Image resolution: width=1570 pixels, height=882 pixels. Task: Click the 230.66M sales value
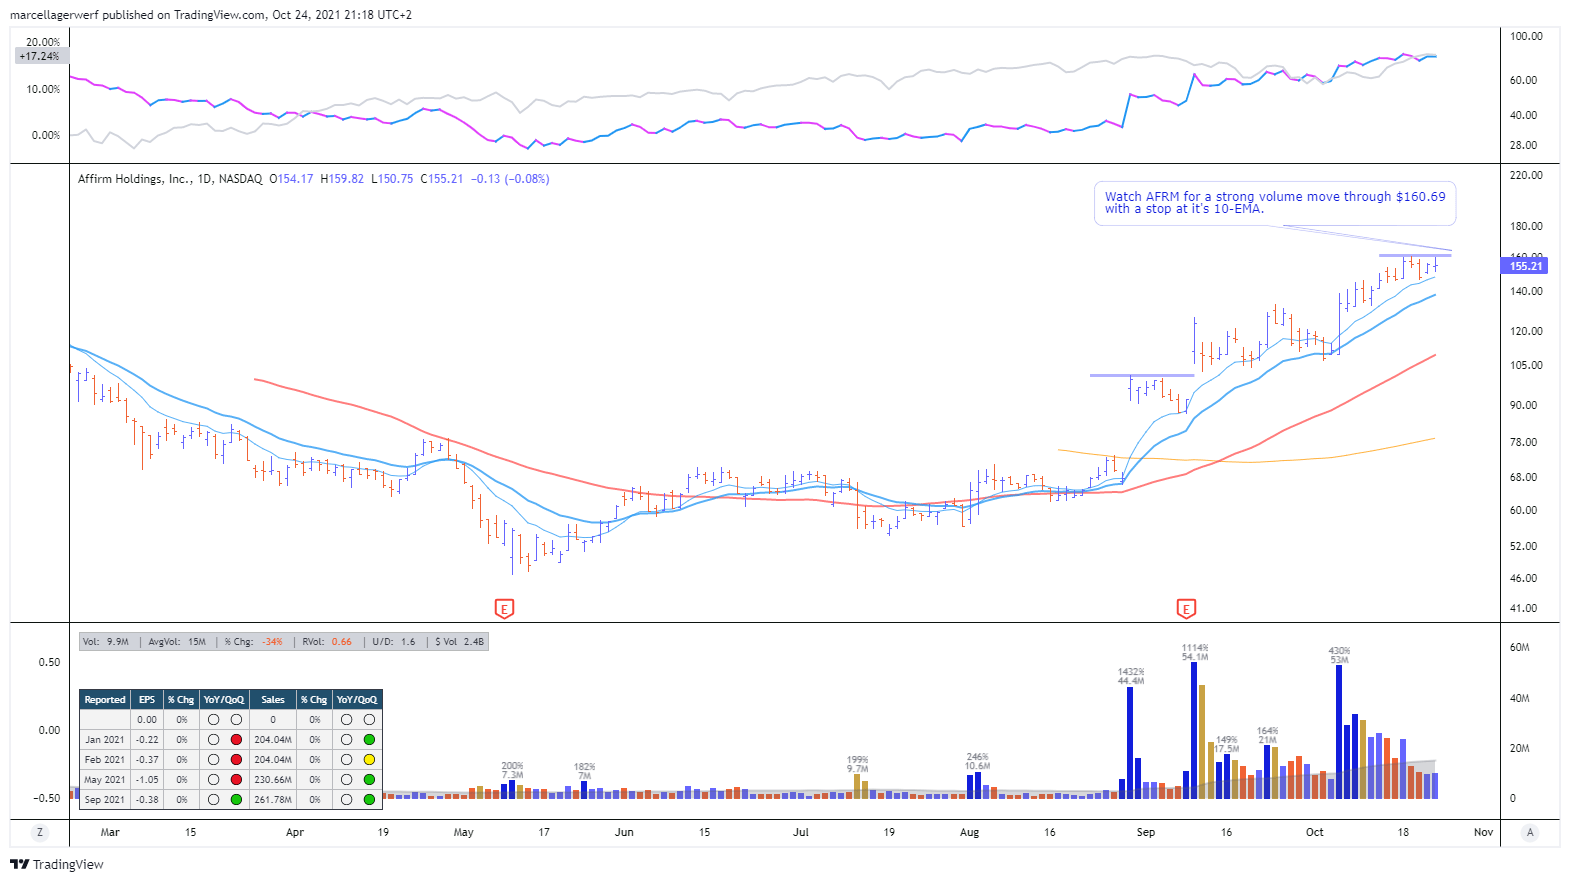point(273,780)
